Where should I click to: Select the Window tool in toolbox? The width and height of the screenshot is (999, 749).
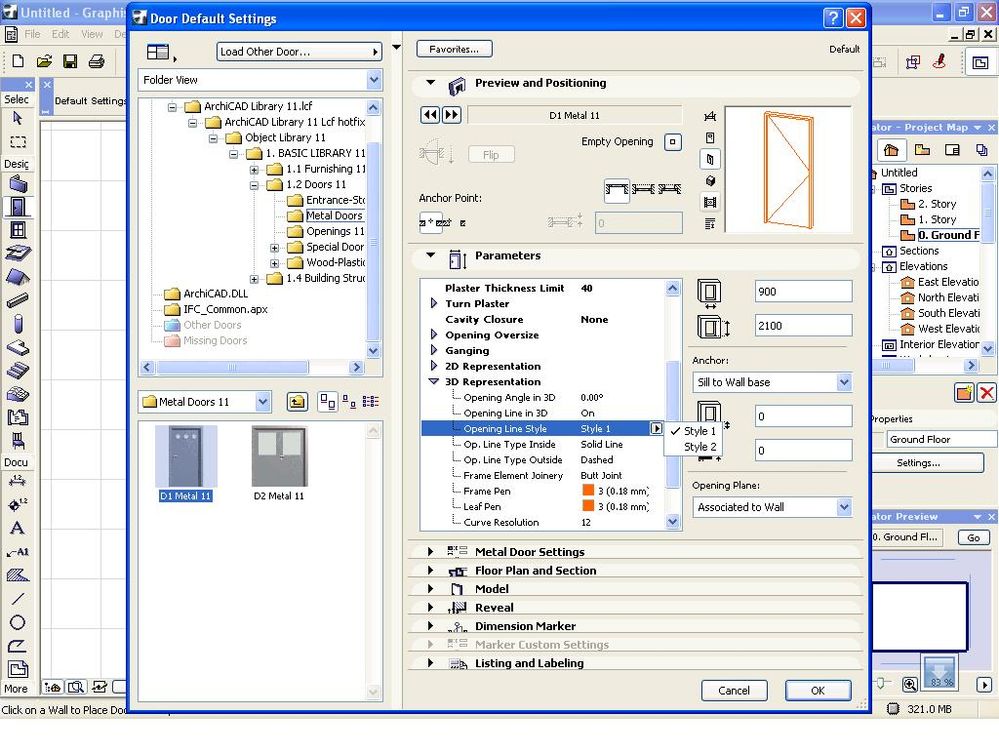pyautogui.click(x=17, y=230)
